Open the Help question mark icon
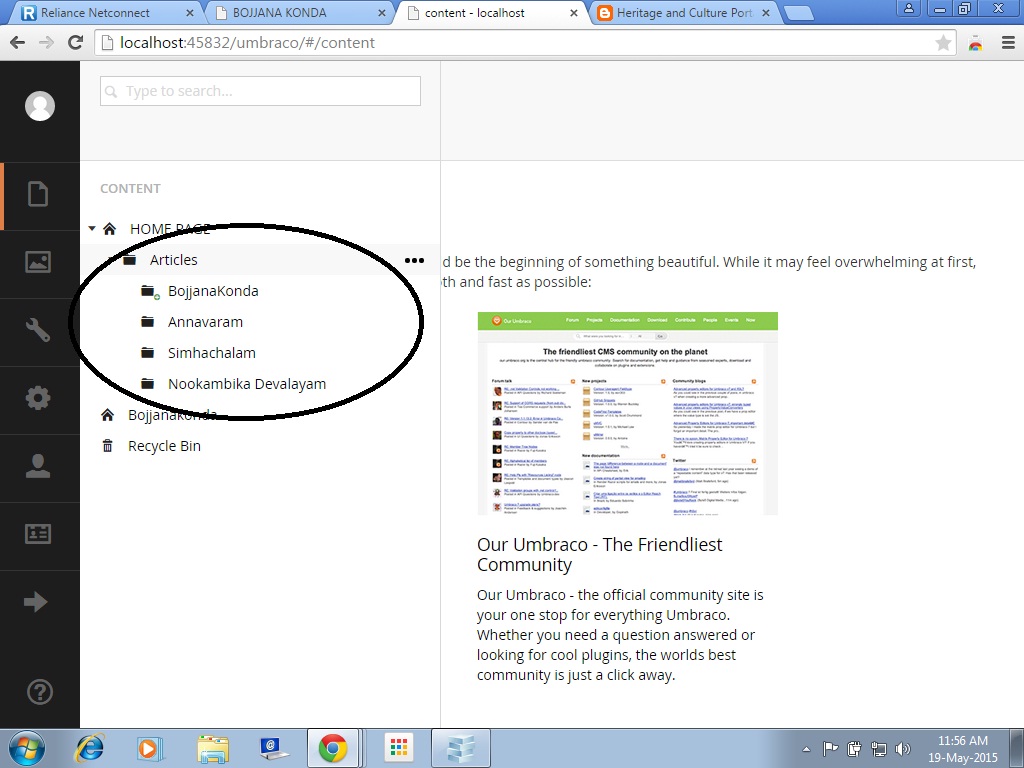This screenshot has height=768, width=1024. click(x=40, y=691)
